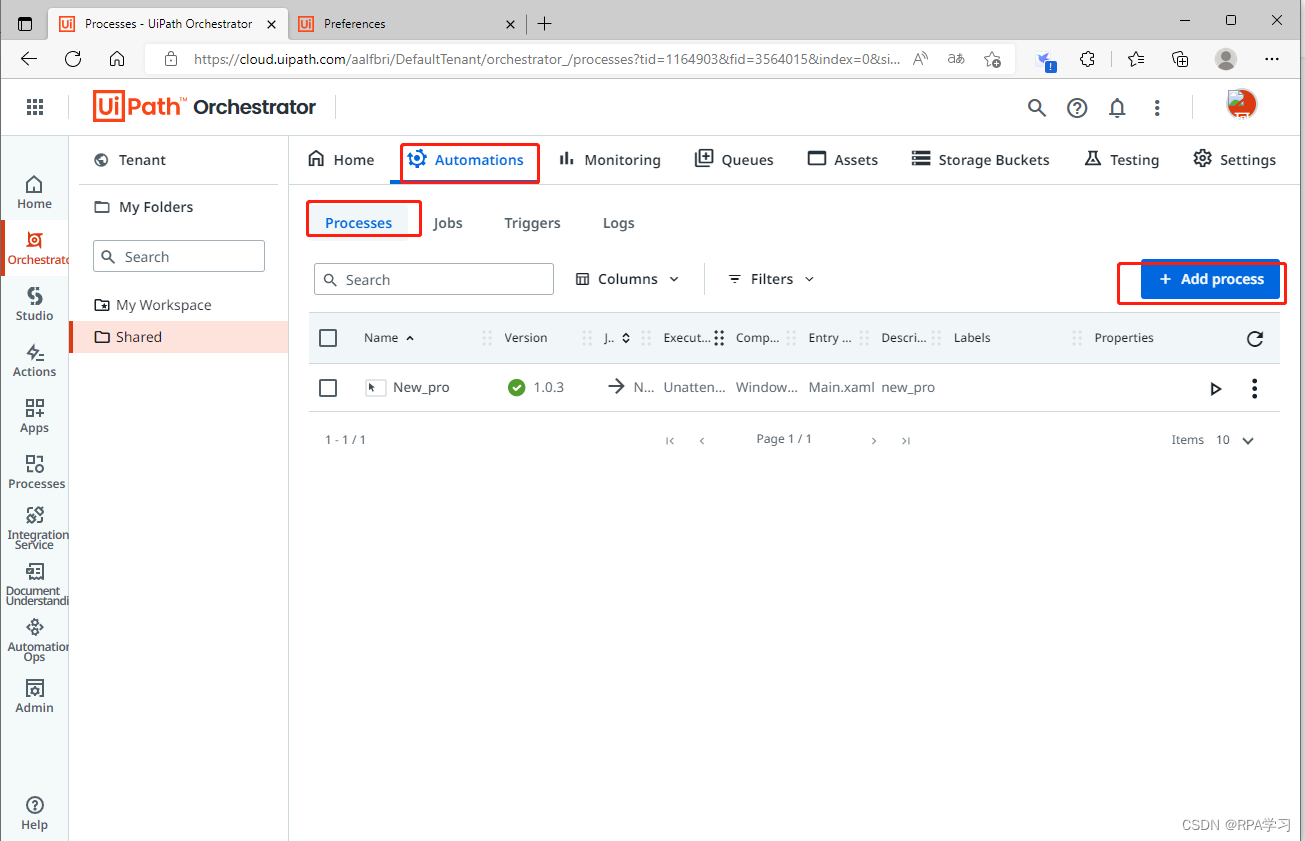This screenshot has height=841, width=1305.
Task: Refresh the processes list
Action: point(1255,338)
